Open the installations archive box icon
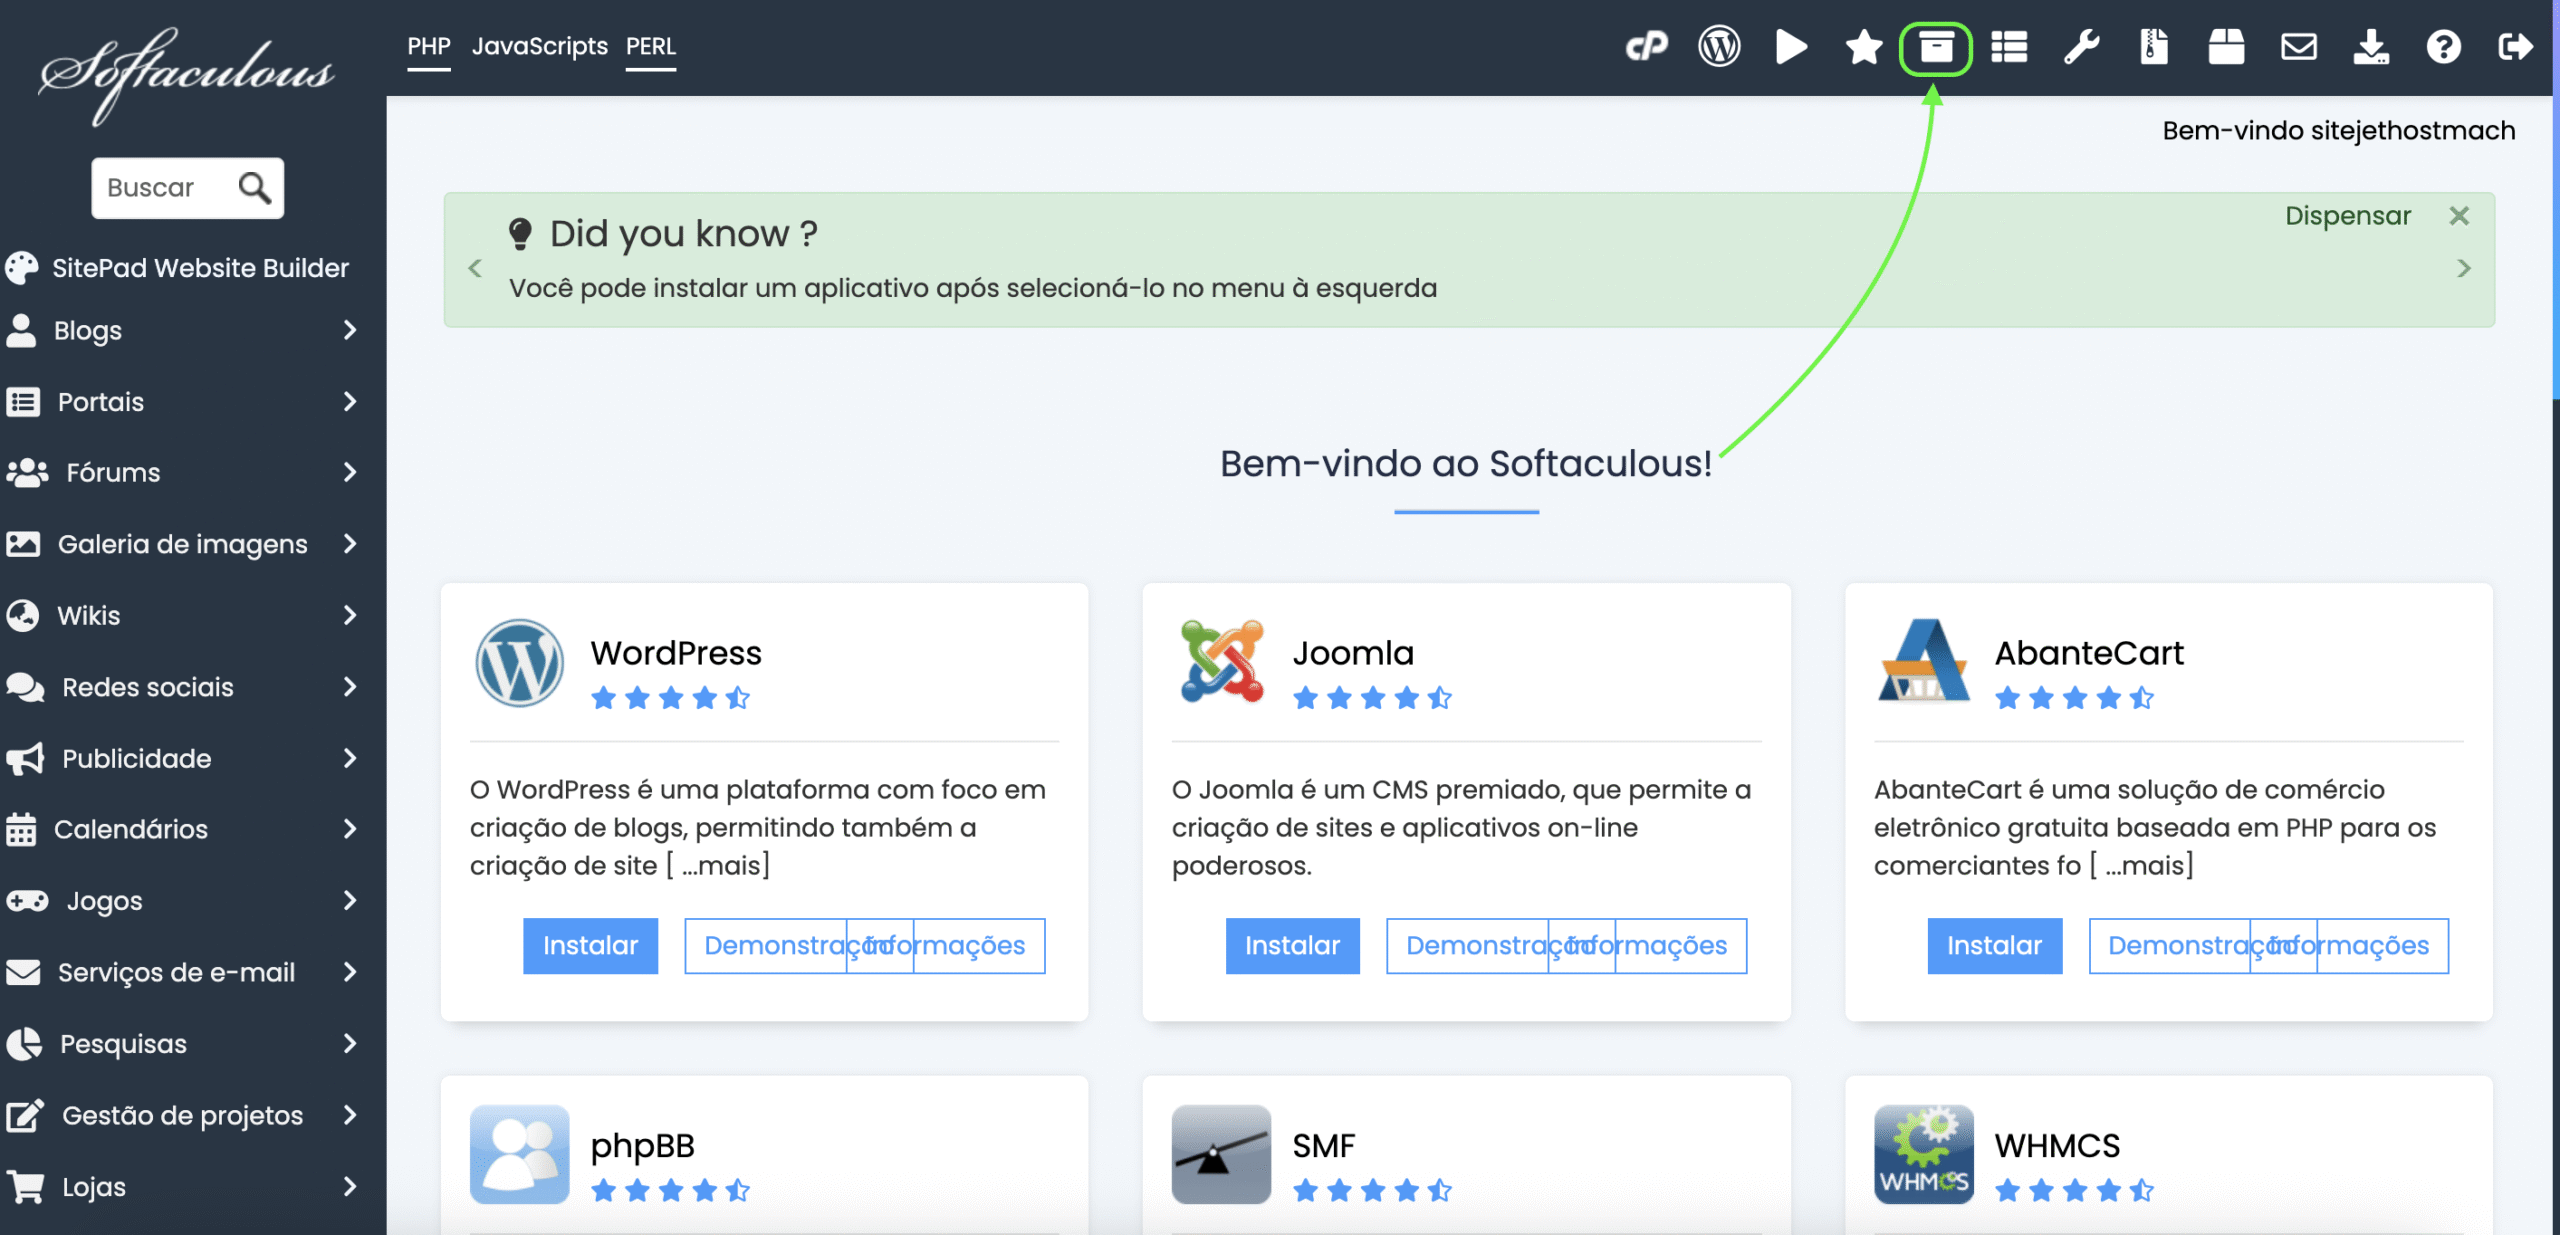Screen dimensions: 2560x1235 click(1936, 47)
